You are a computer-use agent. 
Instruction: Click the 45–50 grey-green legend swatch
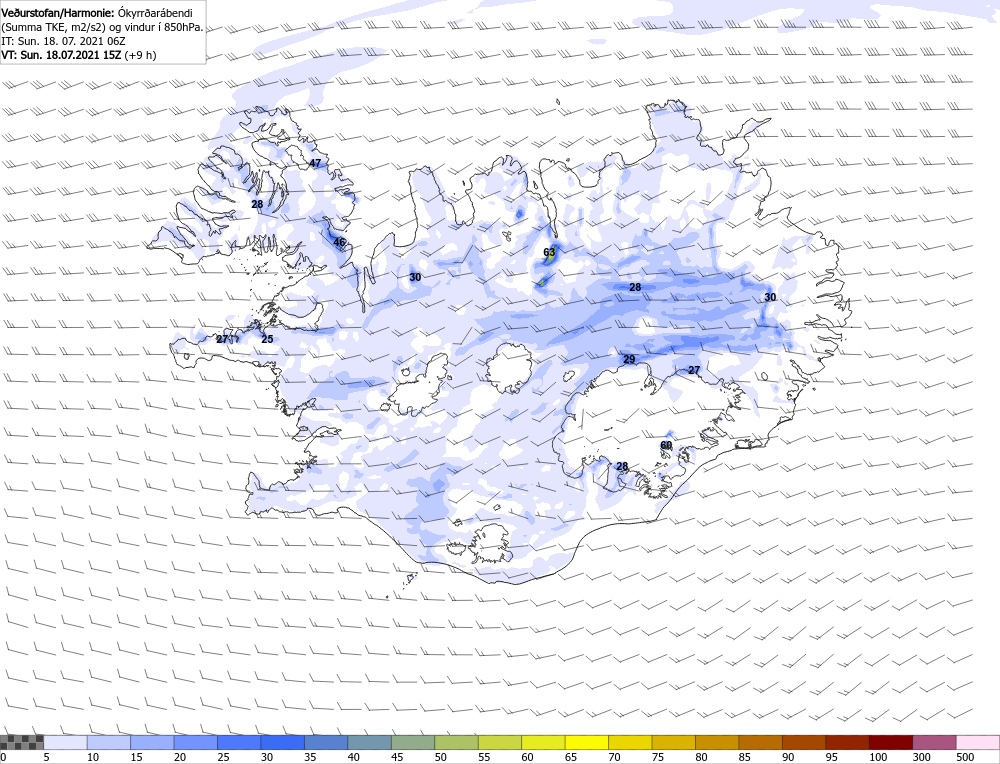413,742
